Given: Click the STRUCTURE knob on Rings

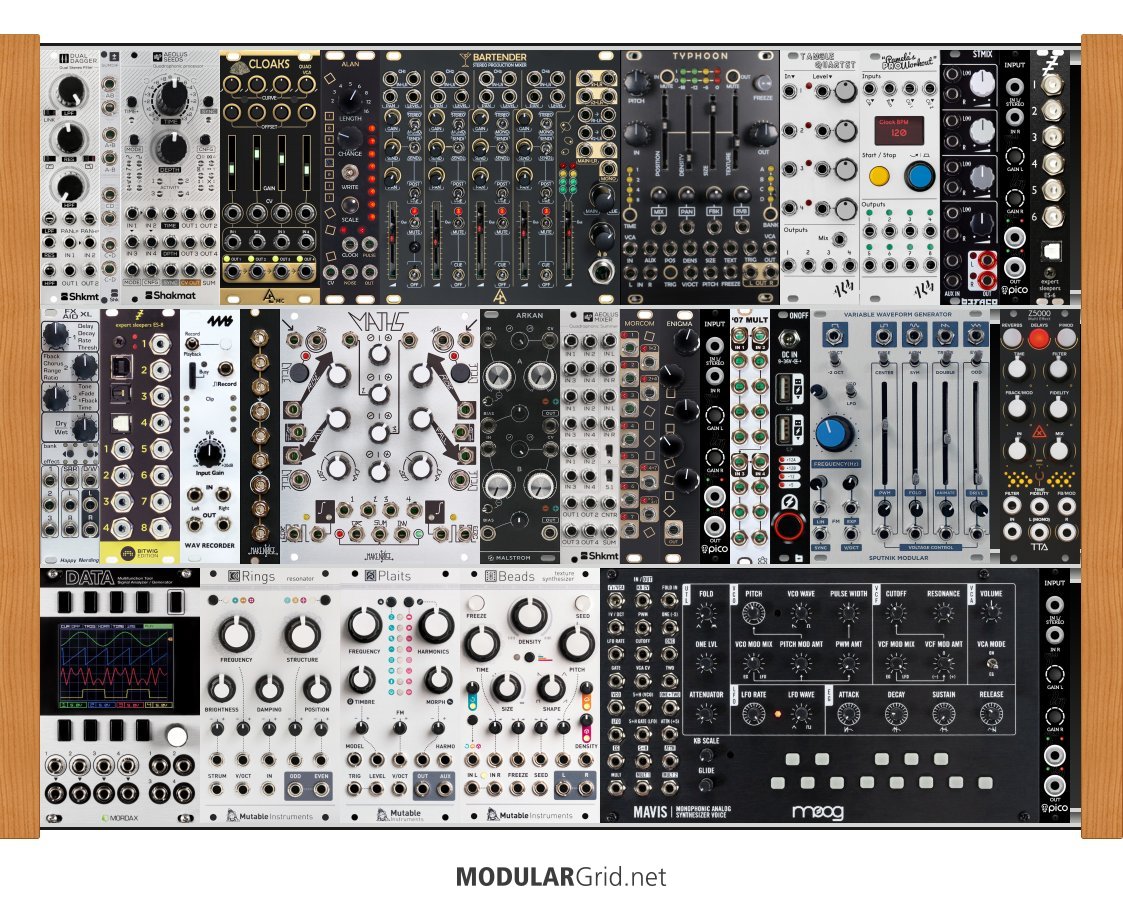Looking at the screenshot, I should pyautogui.click(x=302, y=634).
